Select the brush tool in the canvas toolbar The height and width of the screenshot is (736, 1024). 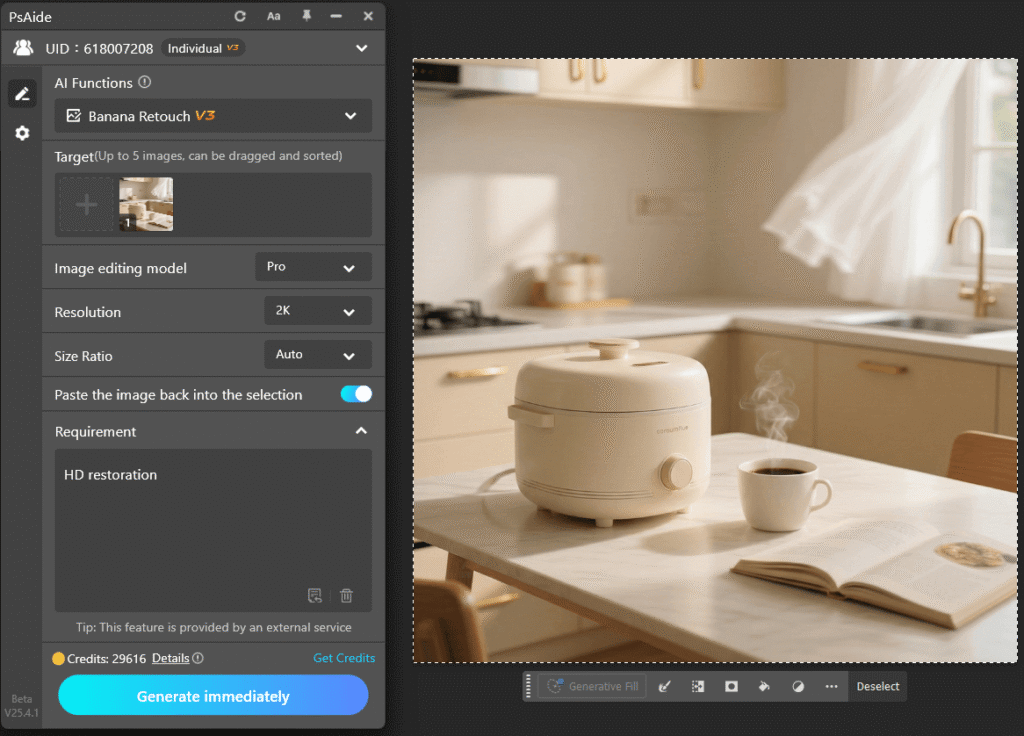tap(665, 686)
